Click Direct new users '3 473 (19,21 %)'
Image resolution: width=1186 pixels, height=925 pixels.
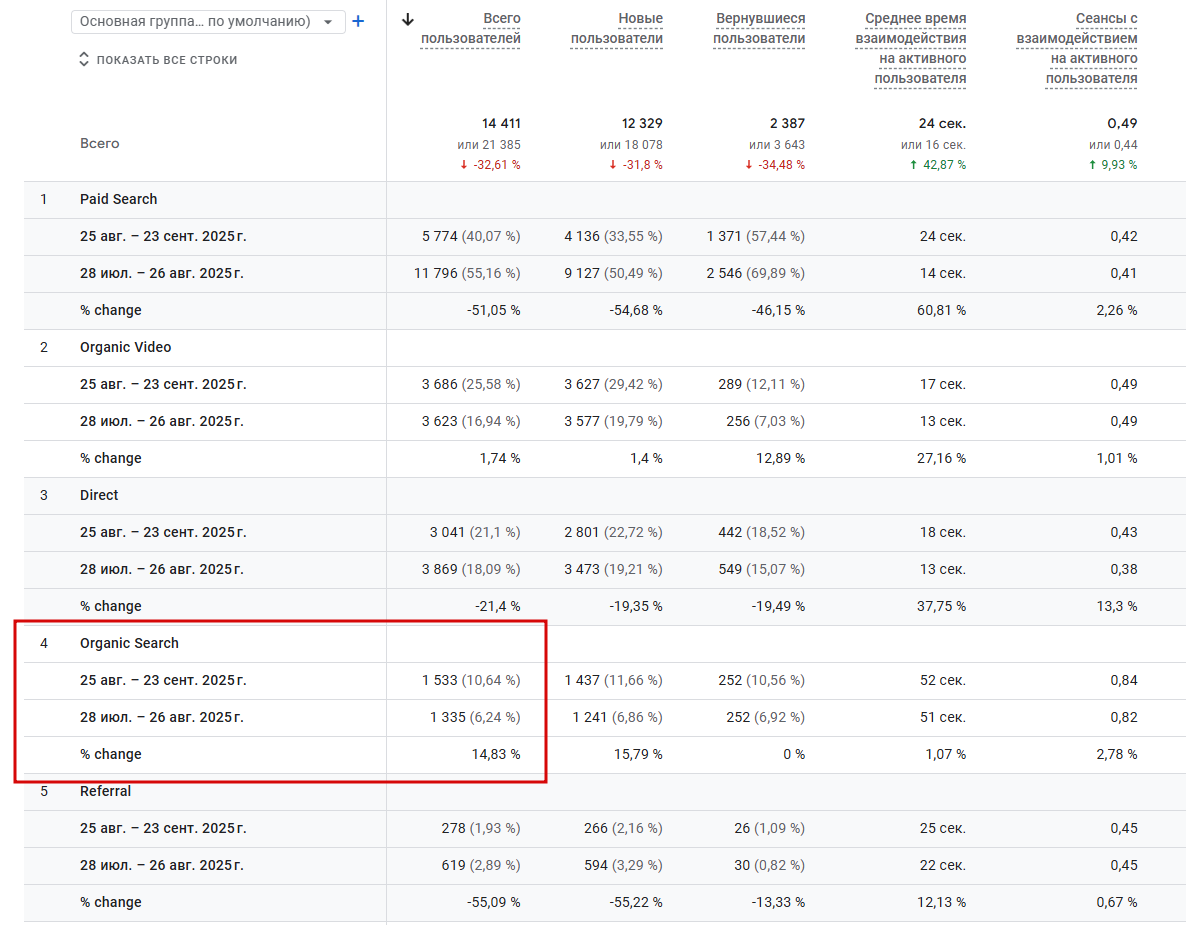tap(613, 570)
